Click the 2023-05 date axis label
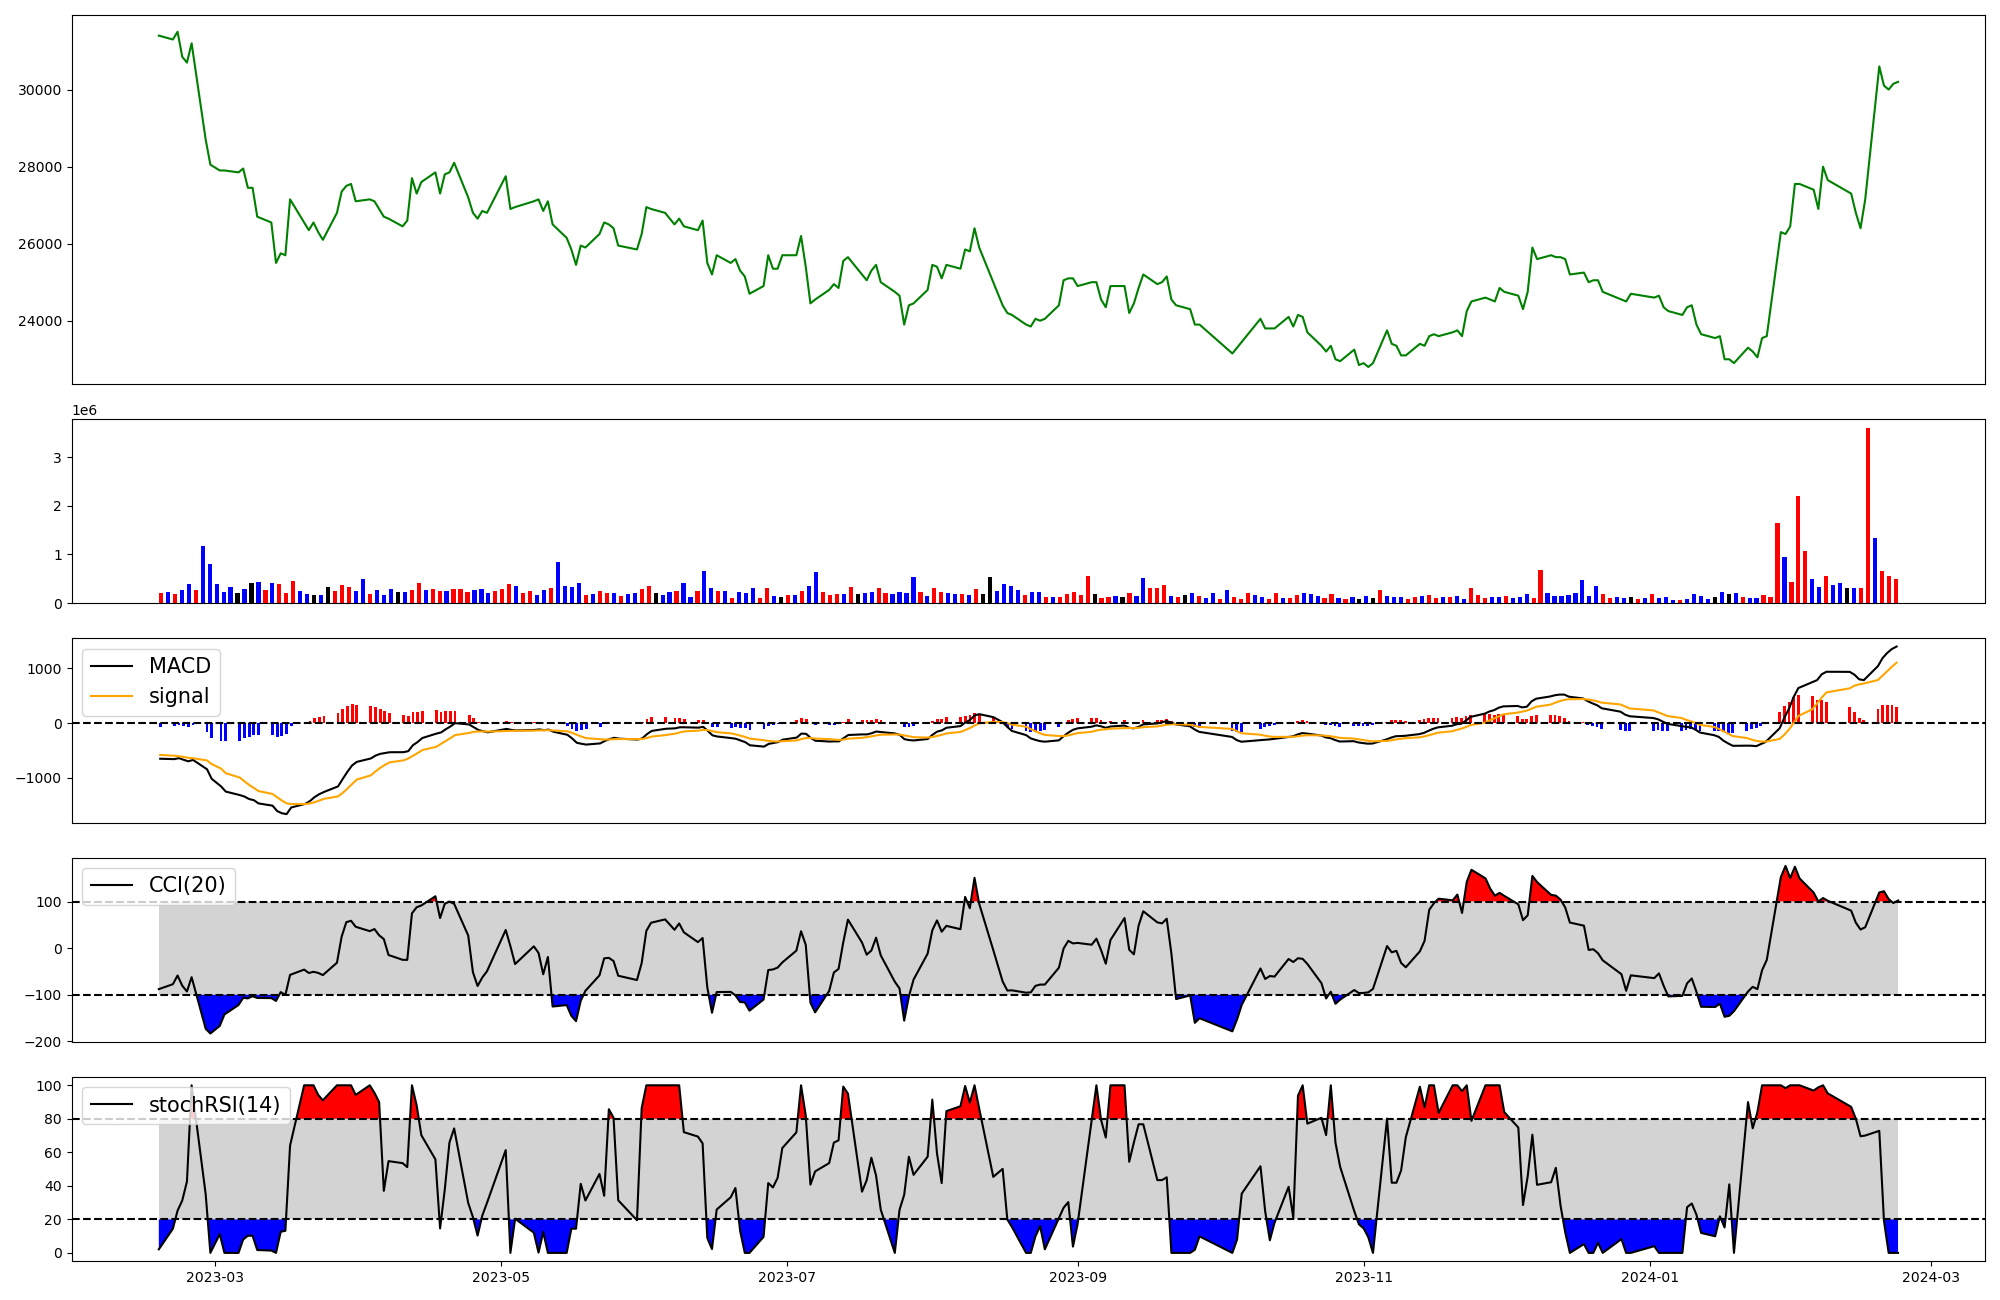2000x1300 pixels. point(501,1277)
